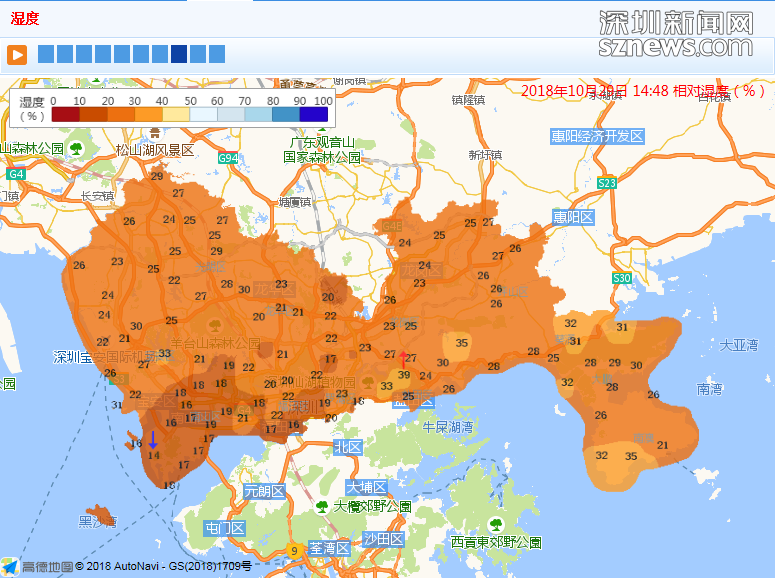Click the 高德地图 logo icon
Viewport: 776px width, 578px height.
pyautogui.click(x=10, y=566)
